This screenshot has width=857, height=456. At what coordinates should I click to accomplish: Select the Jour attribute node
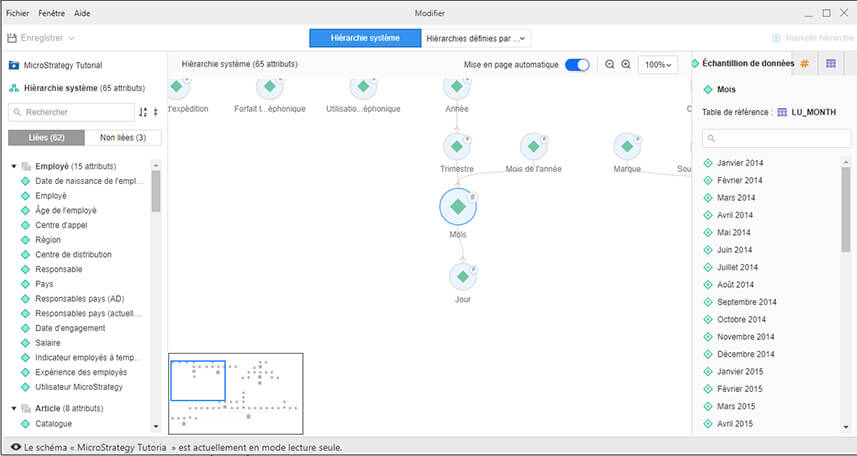coord(462,274)
